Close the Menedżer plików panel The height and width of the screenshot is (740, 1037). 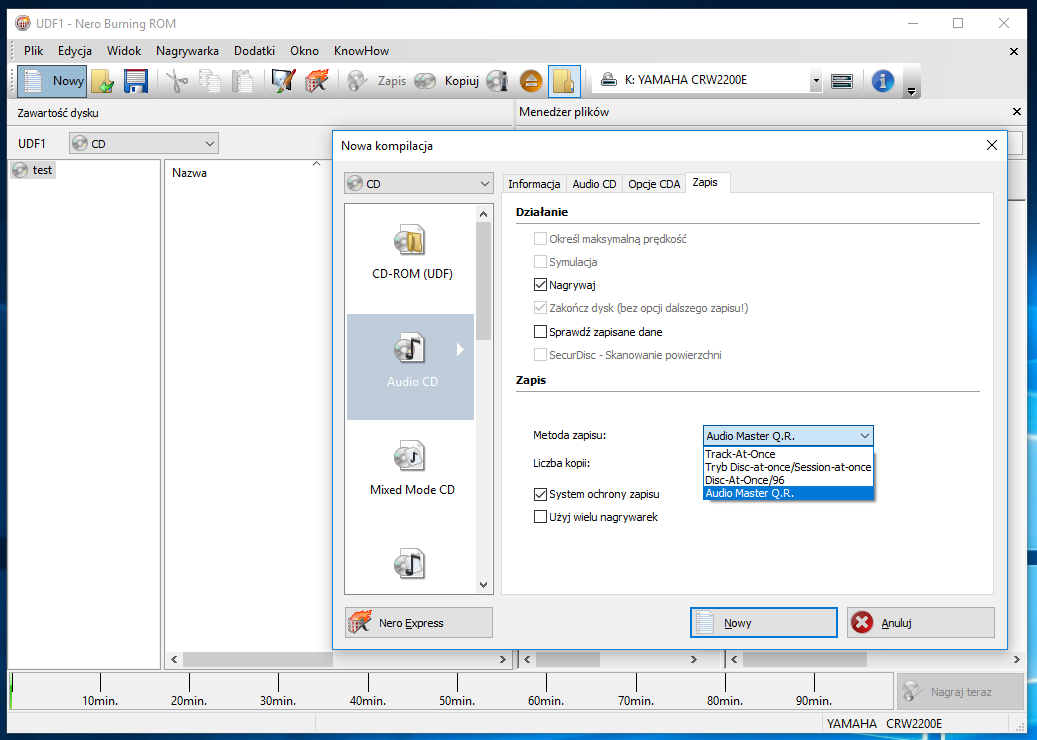tap(1016, 112)
